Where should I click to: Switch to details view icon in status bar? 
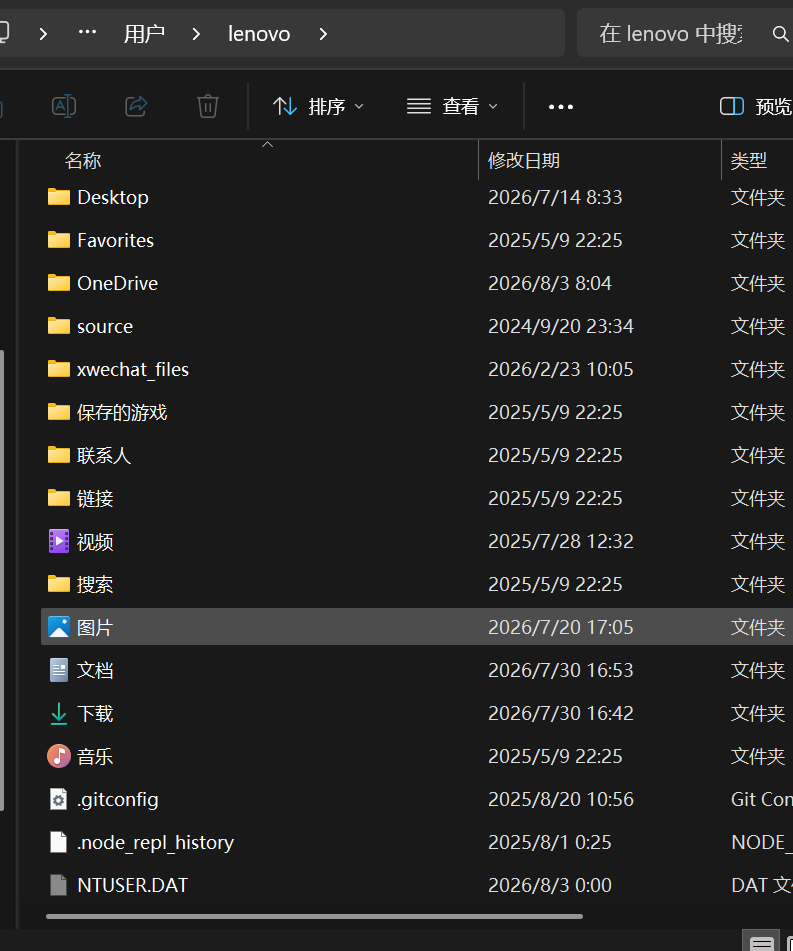coord(761,942)
